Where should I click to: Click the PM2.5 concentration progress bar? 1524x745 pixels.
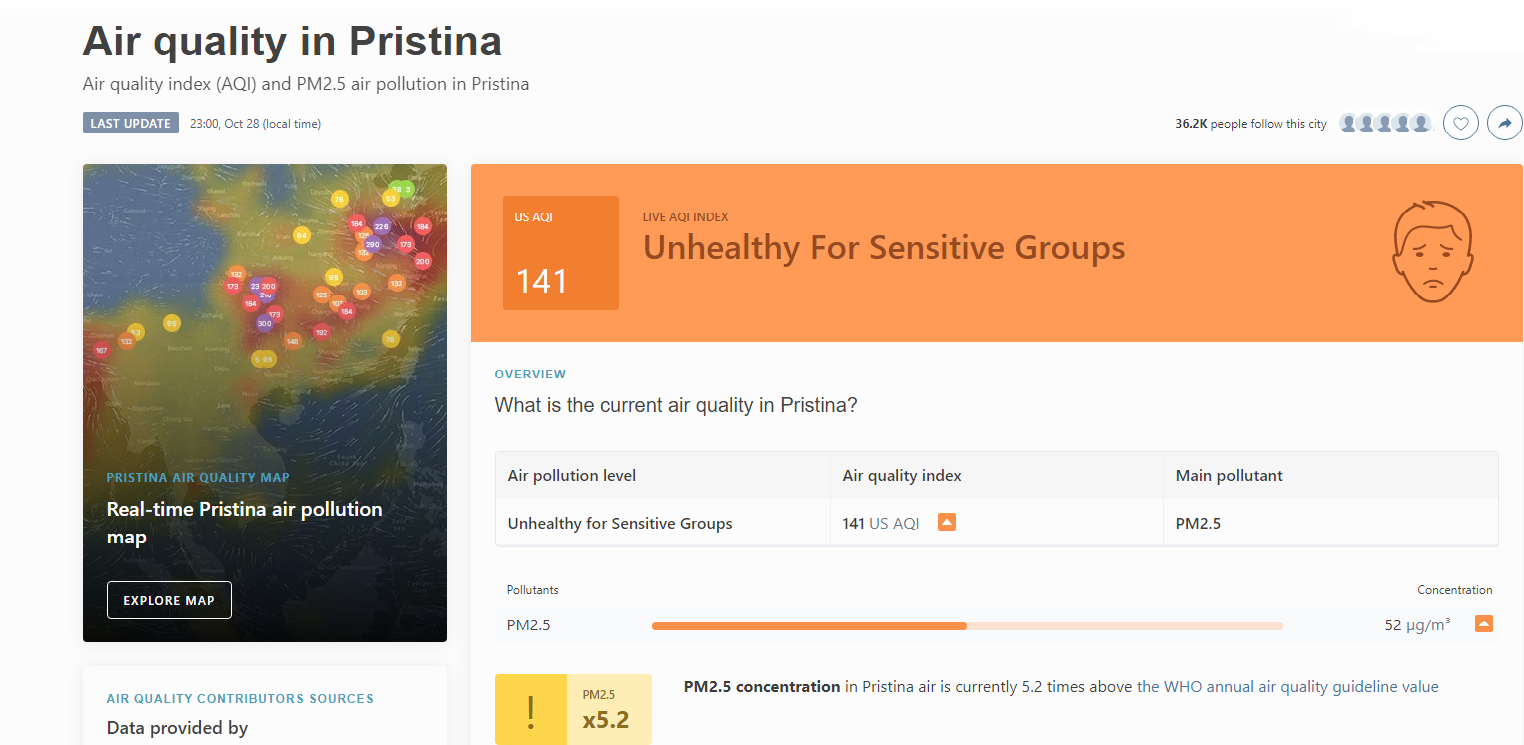(967, 626)
